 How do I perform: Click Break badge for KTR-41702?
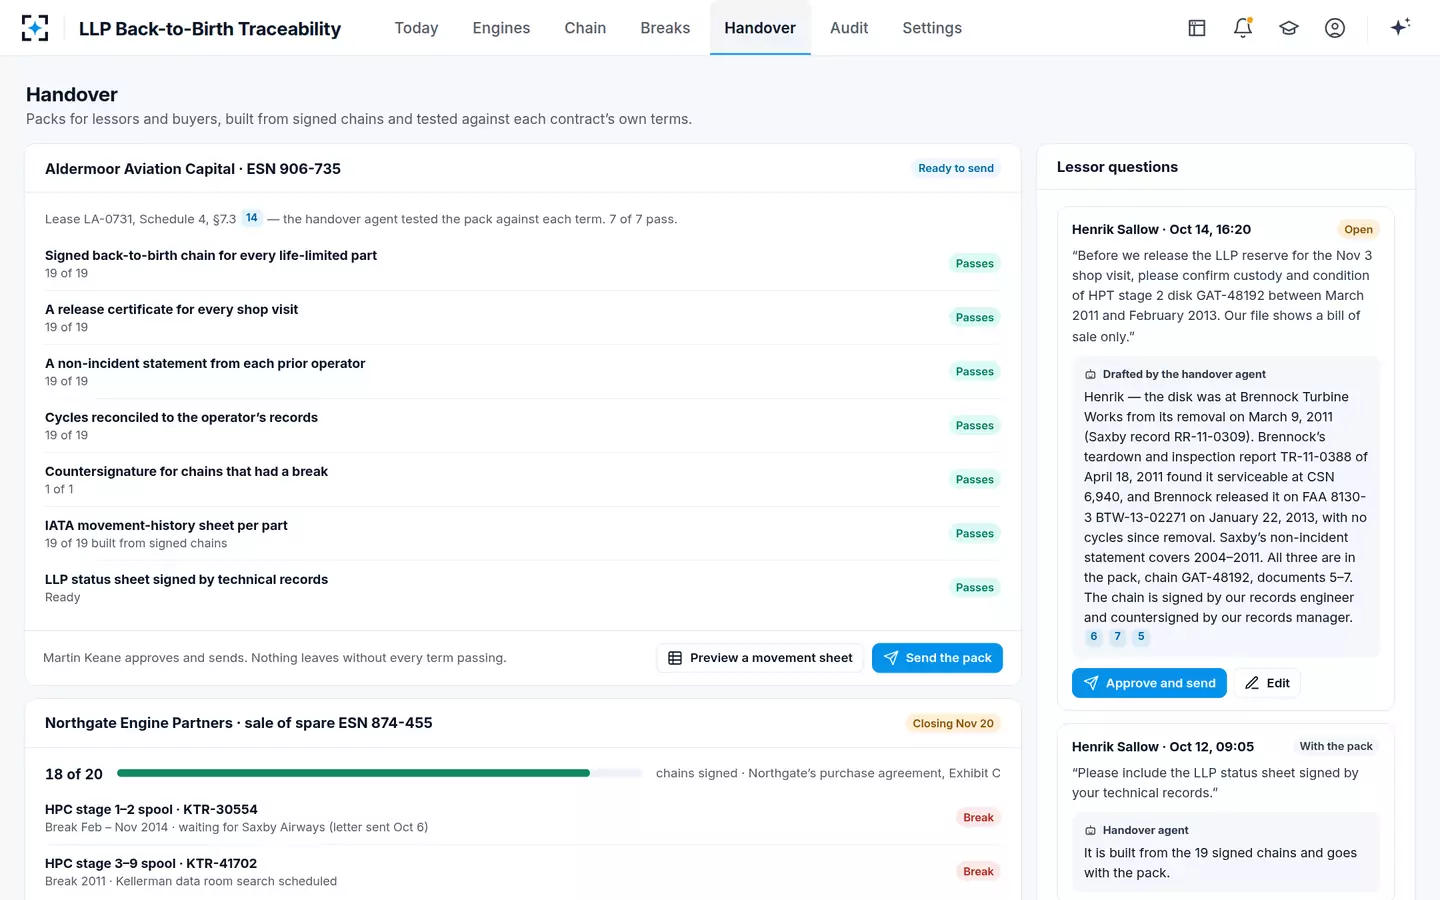coord(978,872)
